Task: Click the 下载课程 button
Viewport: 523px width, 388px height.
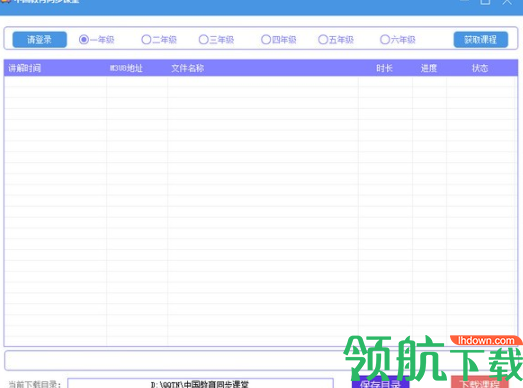Action: tap(480, 382)
